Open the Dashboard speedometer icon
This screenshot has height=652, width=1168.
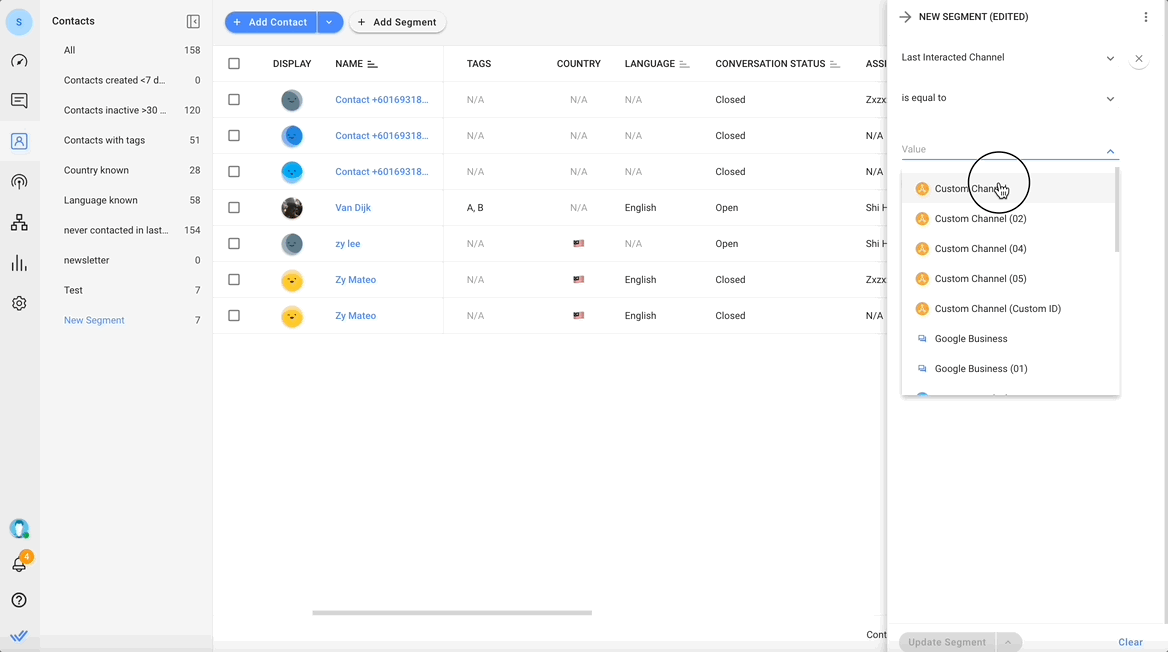[x=19, y=61]
